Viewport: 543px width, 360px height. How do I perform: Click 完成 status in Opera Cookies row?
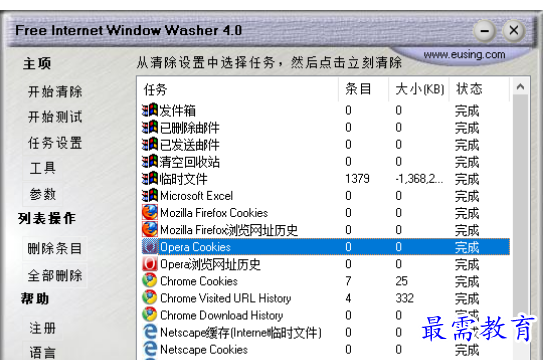pos(467,247)
